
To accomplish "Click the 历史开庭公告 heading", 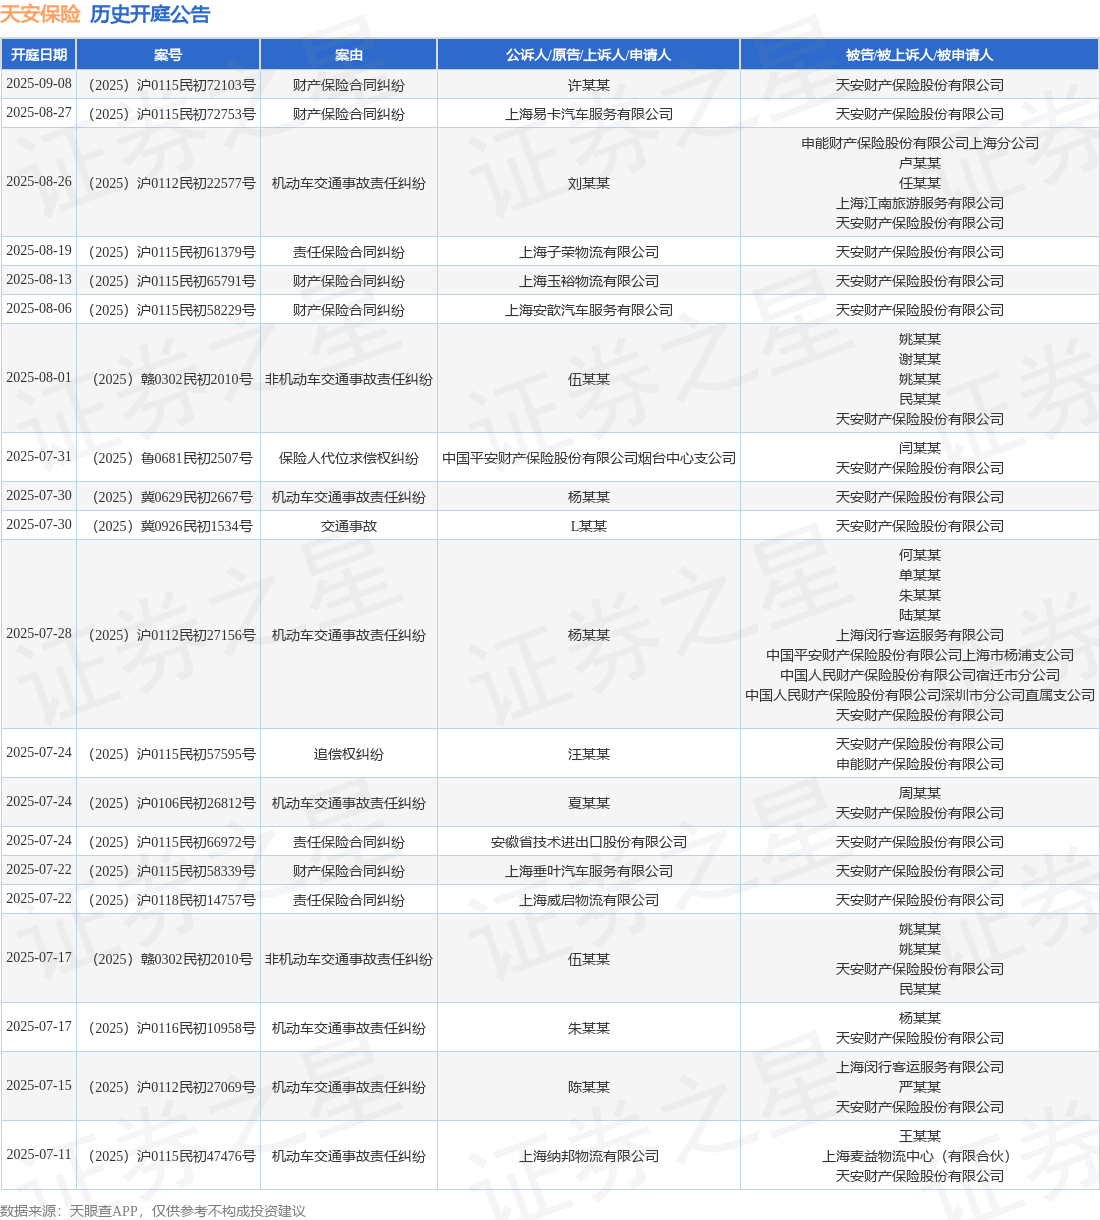I will [x=150, y=14].
